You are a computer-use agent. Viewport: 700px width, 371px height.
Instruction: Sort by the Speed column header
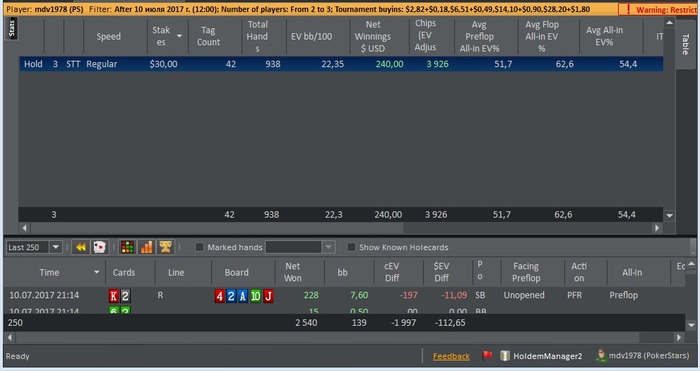click(108, 36)
